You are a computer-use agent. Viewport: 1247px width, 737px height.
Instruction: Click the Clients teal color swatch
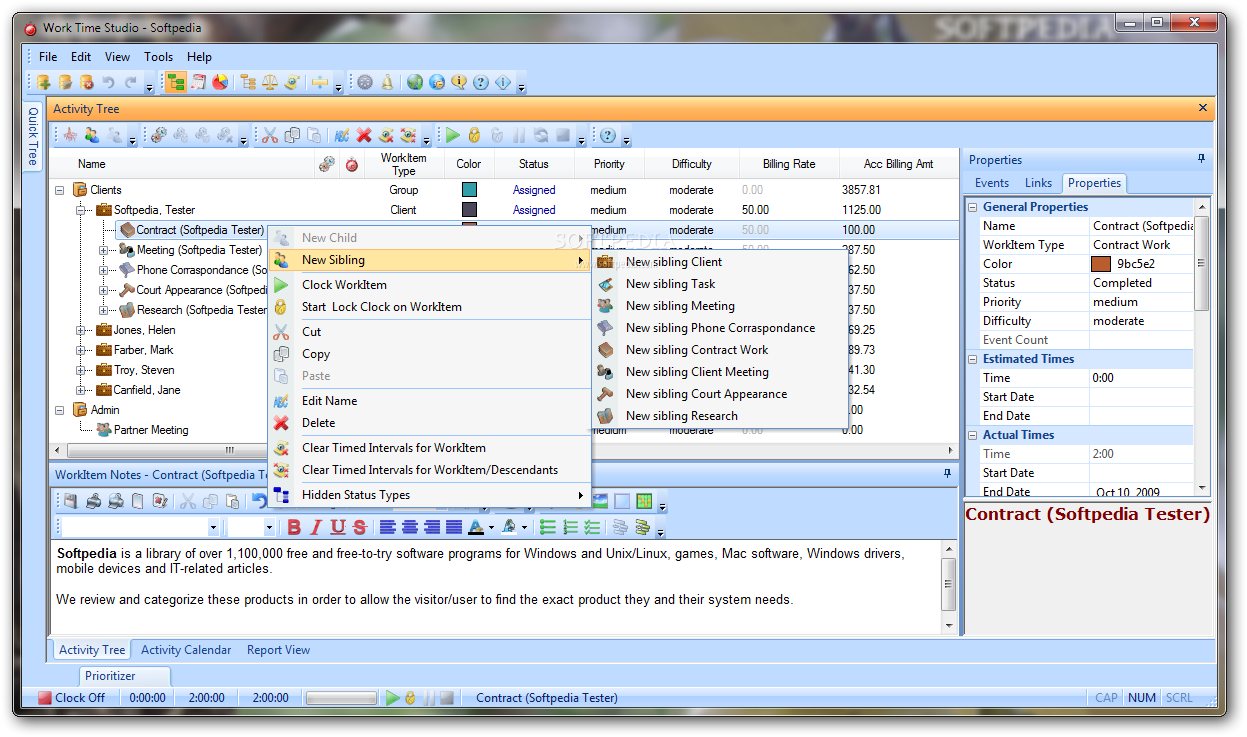coord(469,190)
